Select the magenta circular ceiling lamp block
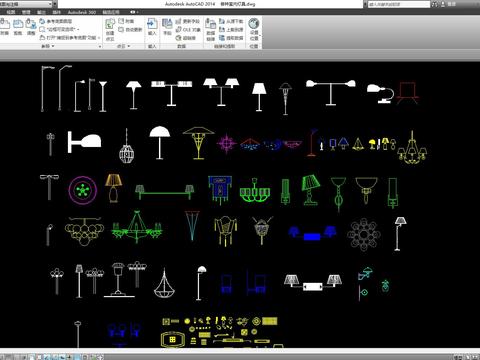The width and height of the screenshot is (480, 360). [83, 190]
